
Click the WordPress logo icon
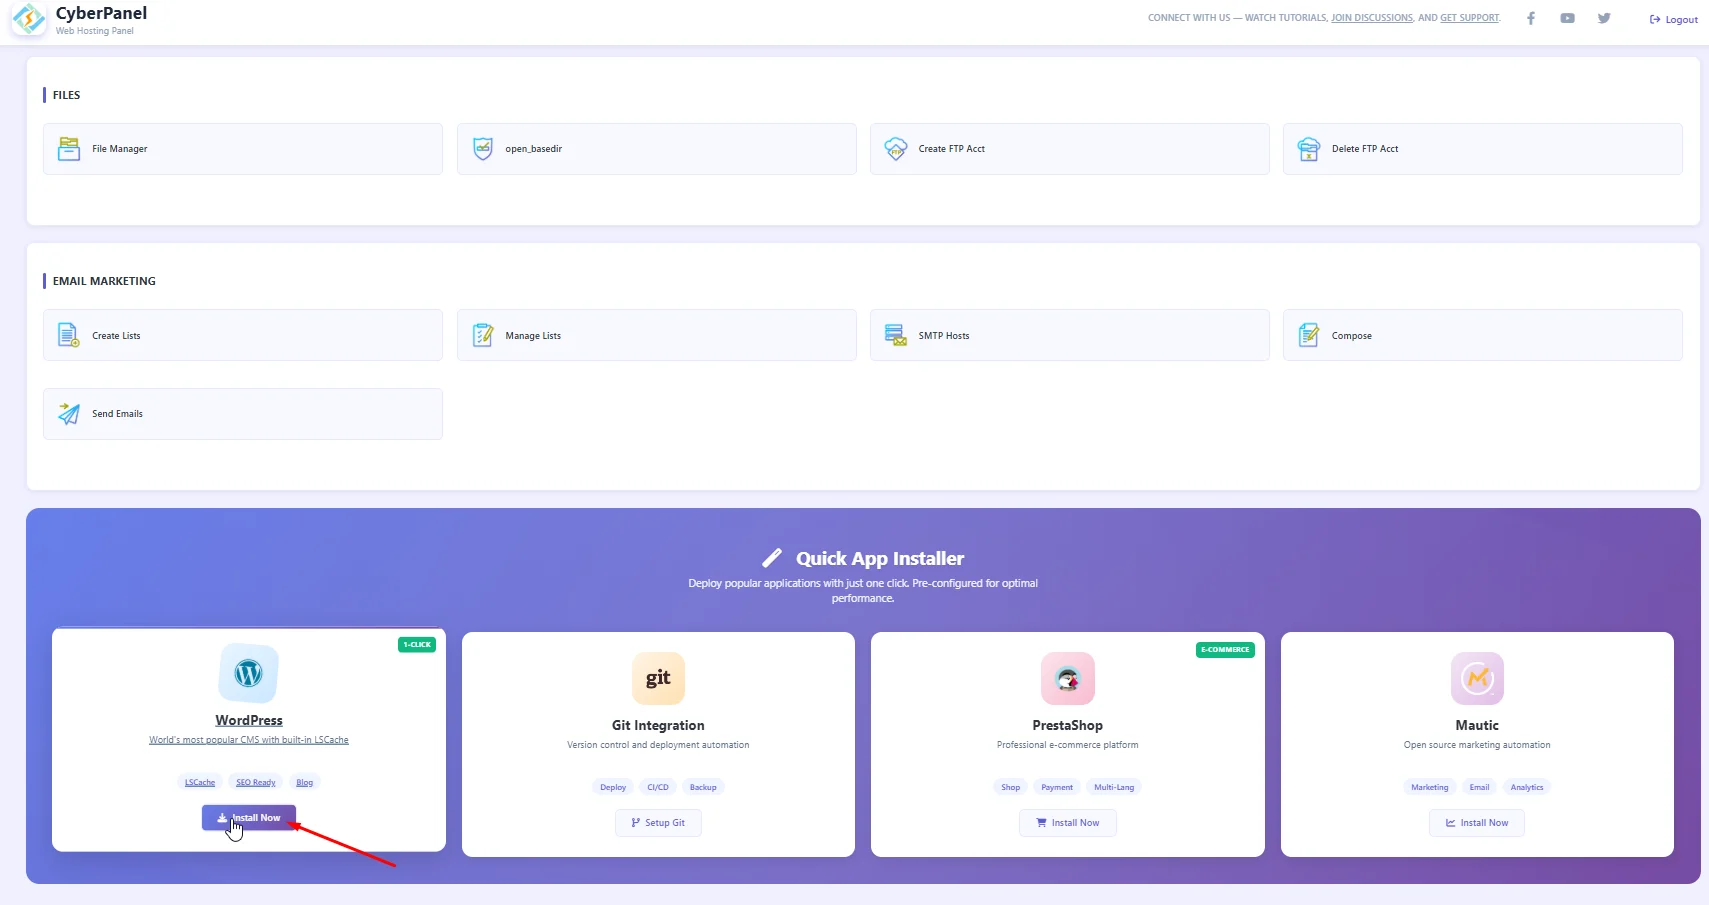248,674
